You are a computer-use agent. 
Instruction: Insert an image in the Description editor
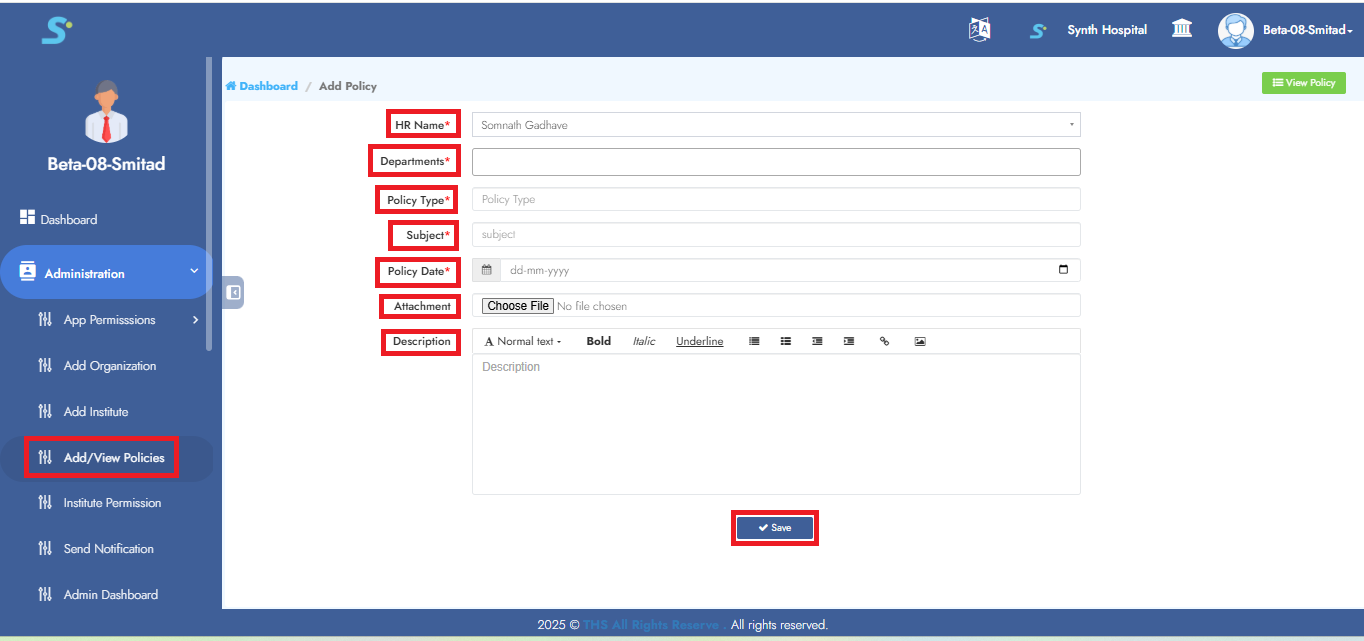(x=919, y=342)
